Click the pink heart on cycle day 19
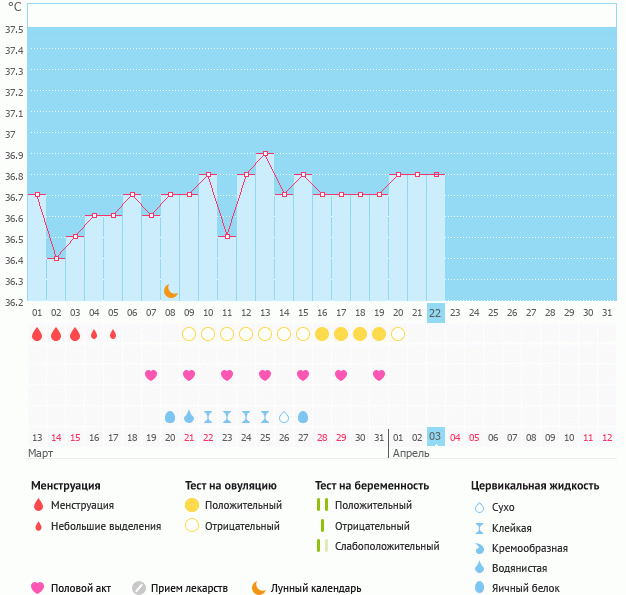The height and width of the screenshot is (595, 626). pos(379,375)
